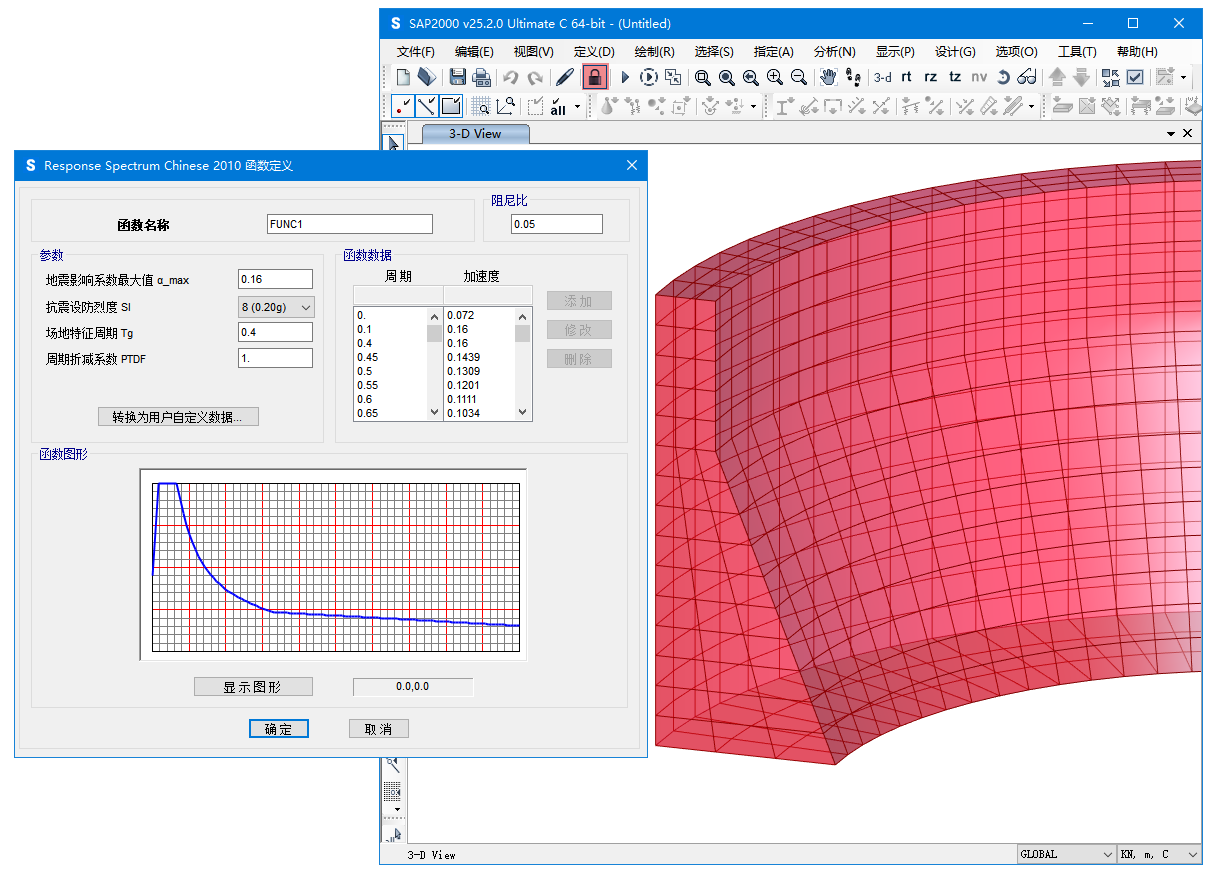Image resolution: width=1223 pixels, height=875 pixels.
Task: Open the 定义(D) menu
Action: (594, 52)
